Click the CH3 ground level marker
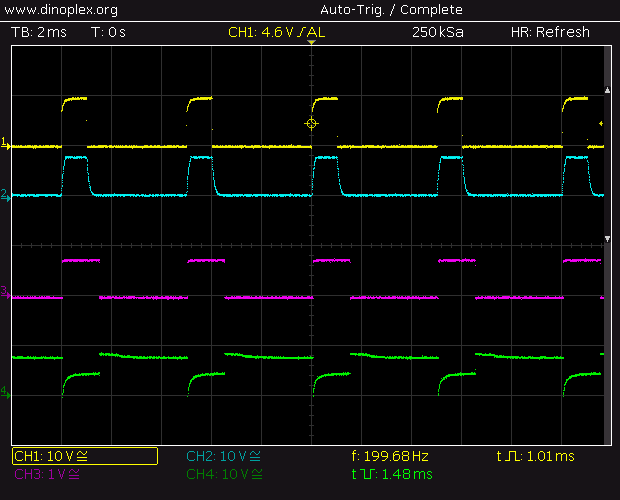Screen dimensions: 620x500 coord(6,293)
